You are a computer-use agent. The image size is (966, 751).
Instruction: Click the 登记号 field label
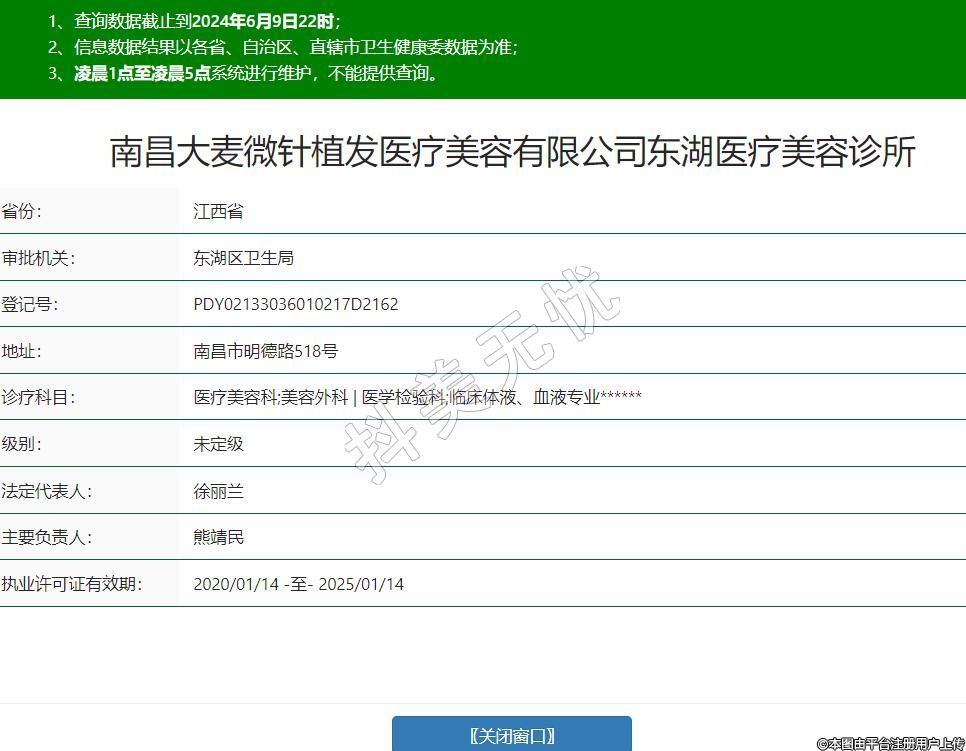coord(30,304)
